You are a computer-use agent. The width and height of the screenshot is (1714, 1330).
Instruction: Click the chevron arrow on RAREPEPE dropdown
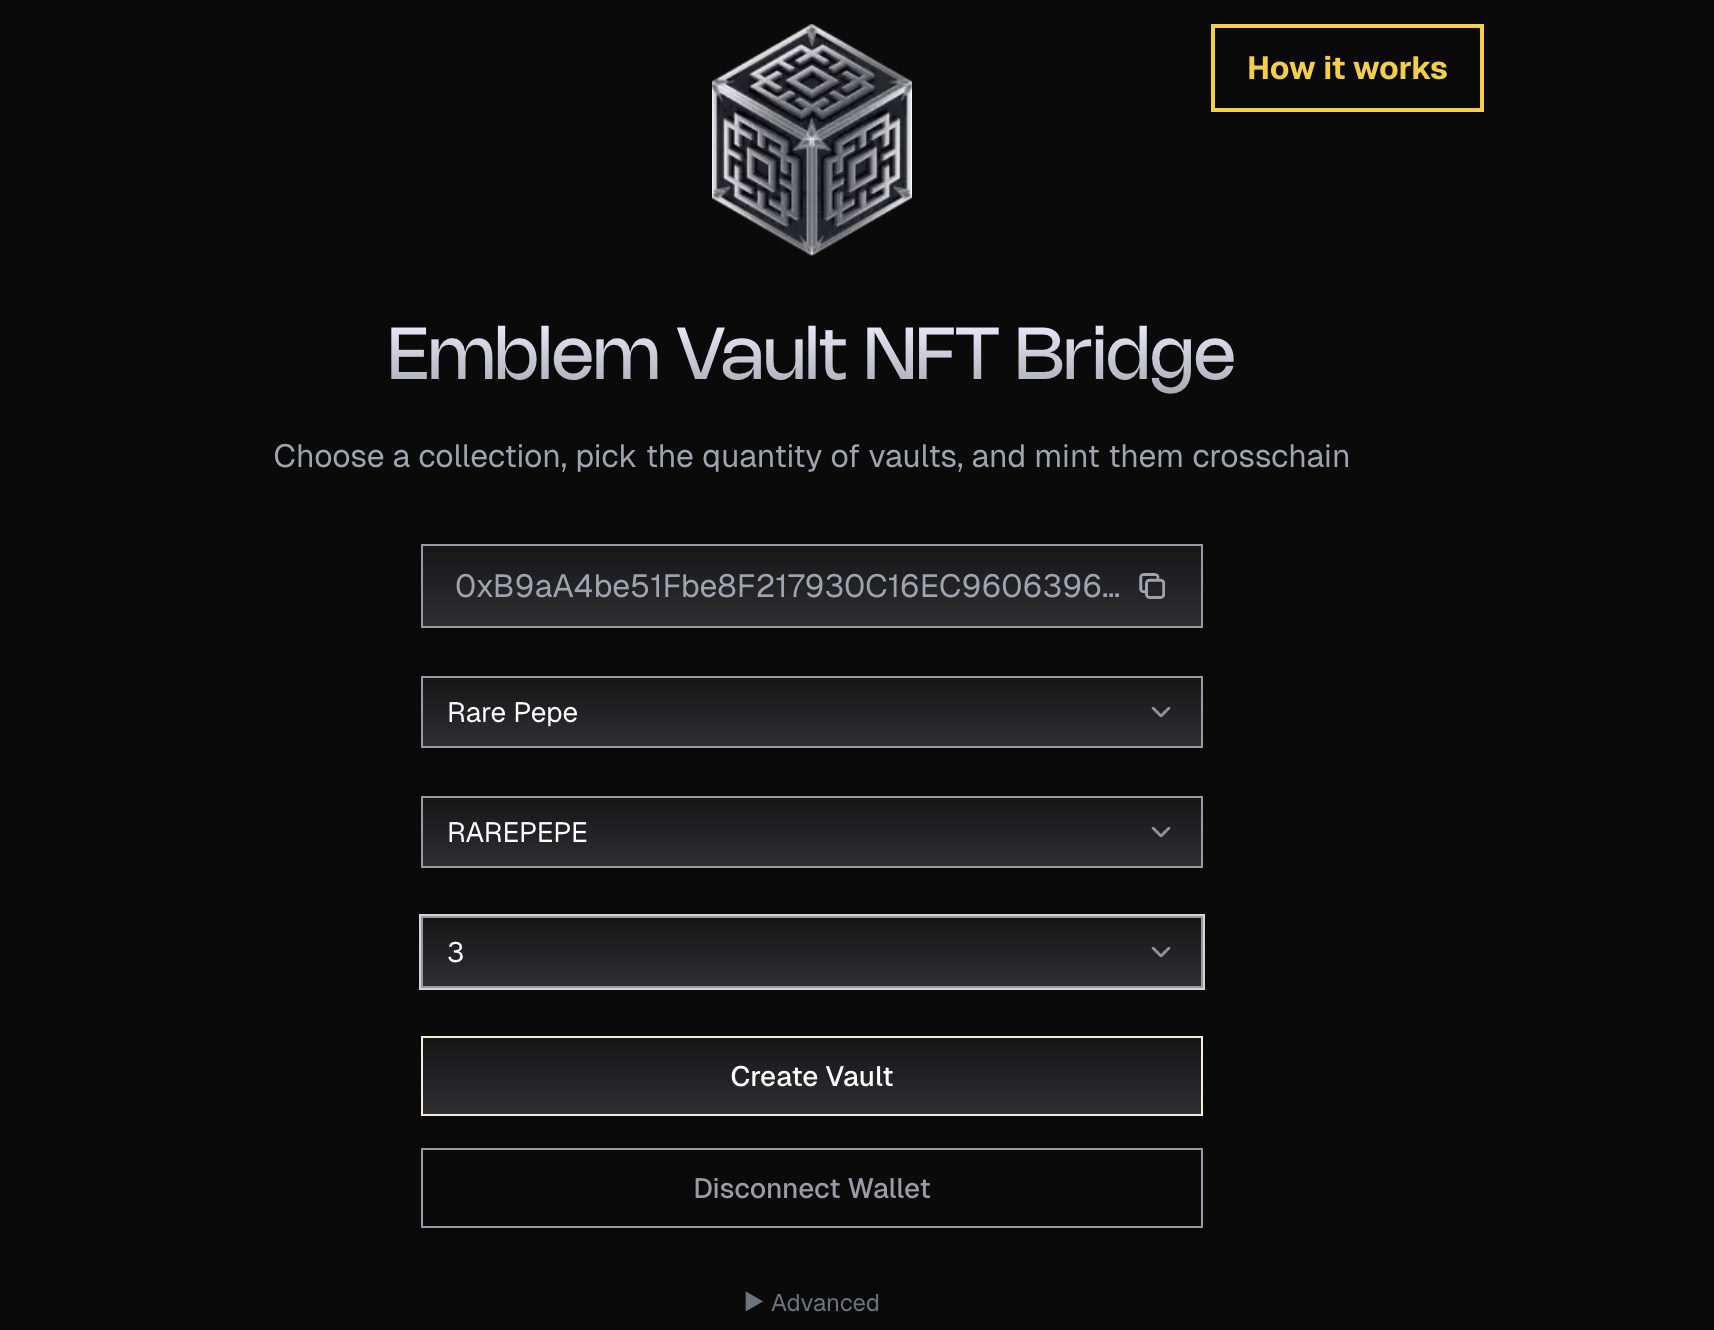click(x=1160, y=832)
